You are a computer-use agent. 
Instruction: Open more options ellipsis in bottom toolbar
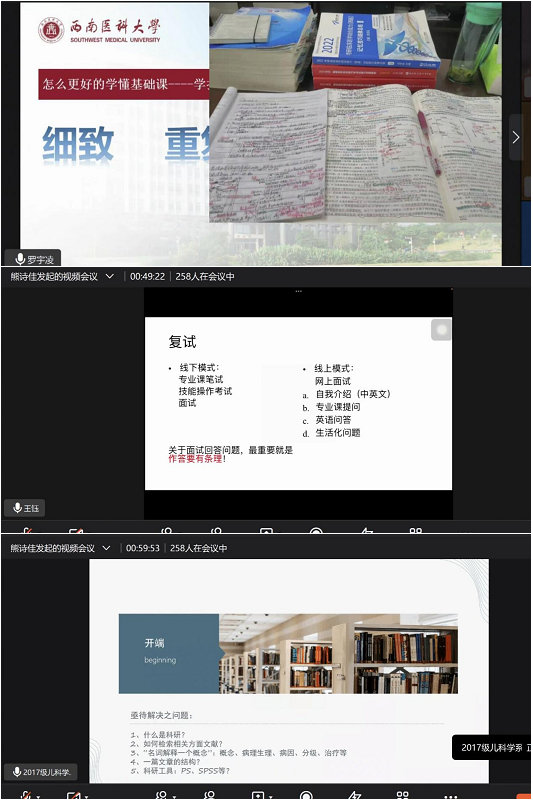[x=450, y=796]
